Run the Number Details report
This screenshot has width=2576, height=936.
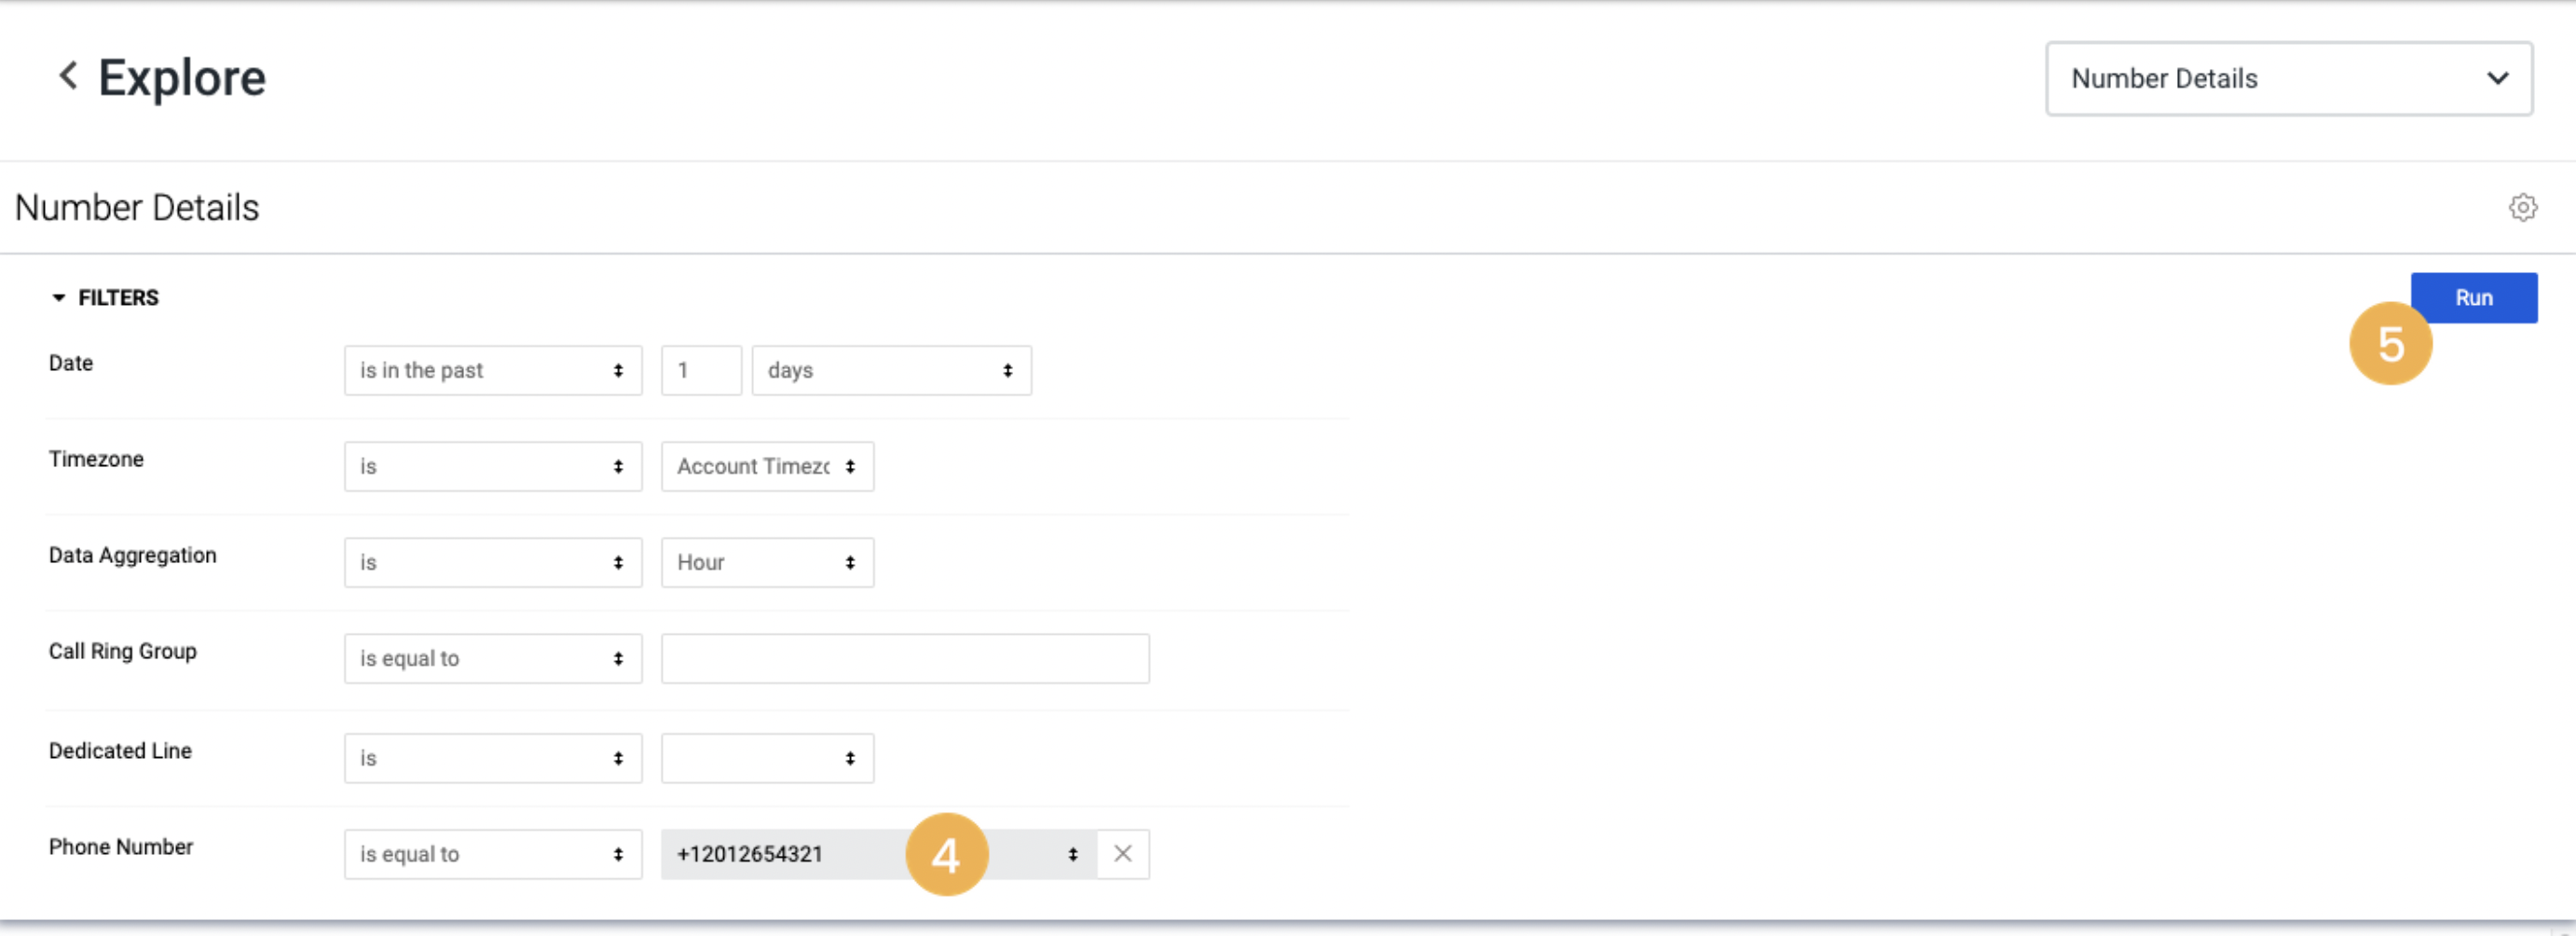2473,297
